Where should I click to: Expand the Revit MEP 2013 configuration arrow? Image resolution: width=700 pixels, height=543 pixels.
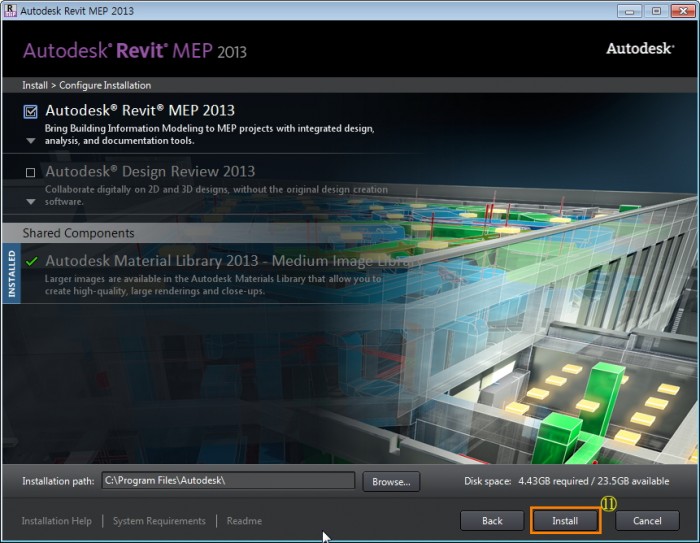click(30, 141)
